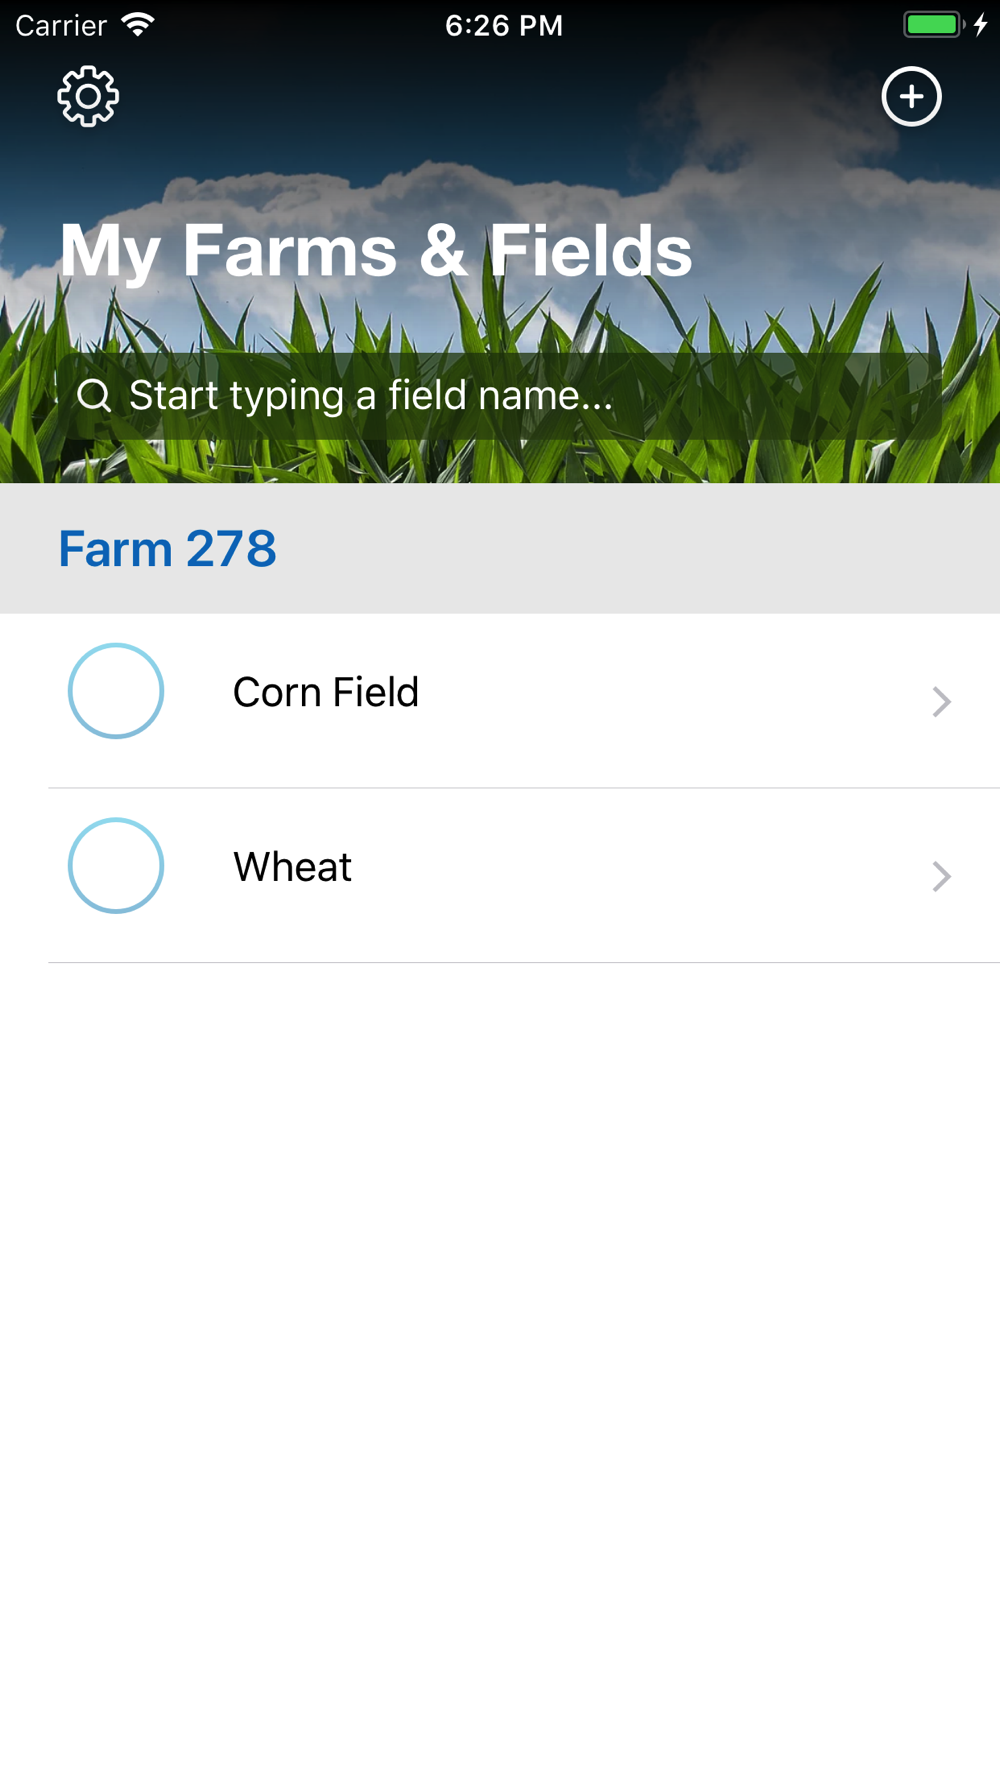Tap the battery indicator icon
The image size is (1000, 1778).
934,24
